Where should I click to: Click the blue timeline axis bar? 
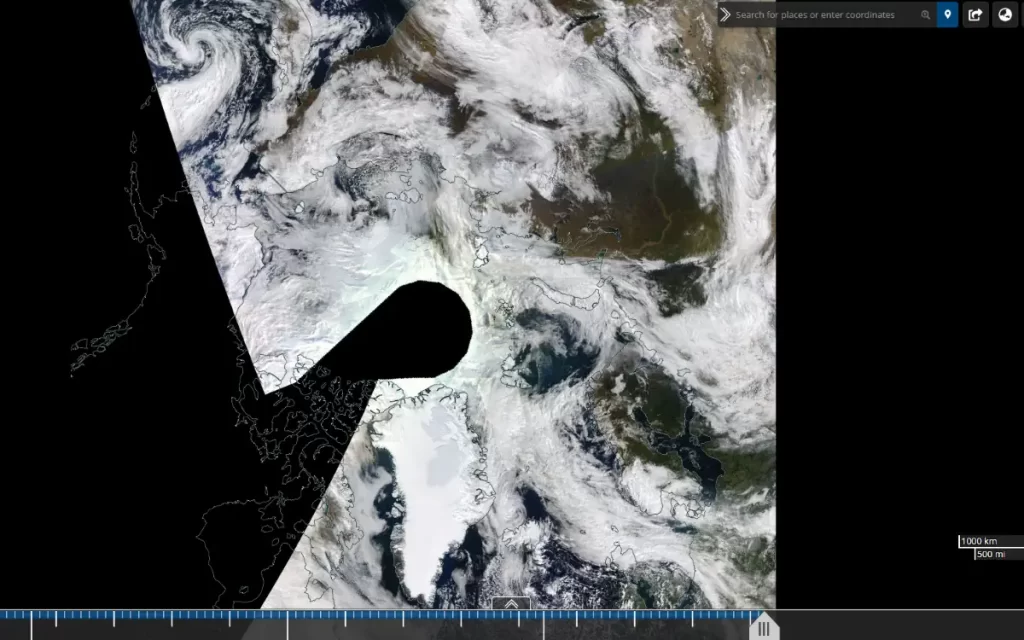(x=379, y=615)
